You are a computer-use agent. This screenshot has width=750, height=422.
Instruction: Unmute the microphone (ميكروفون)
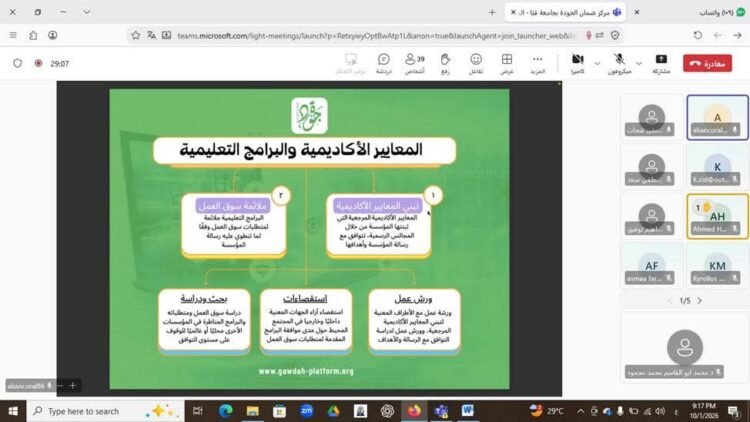(x=619, y=64)
